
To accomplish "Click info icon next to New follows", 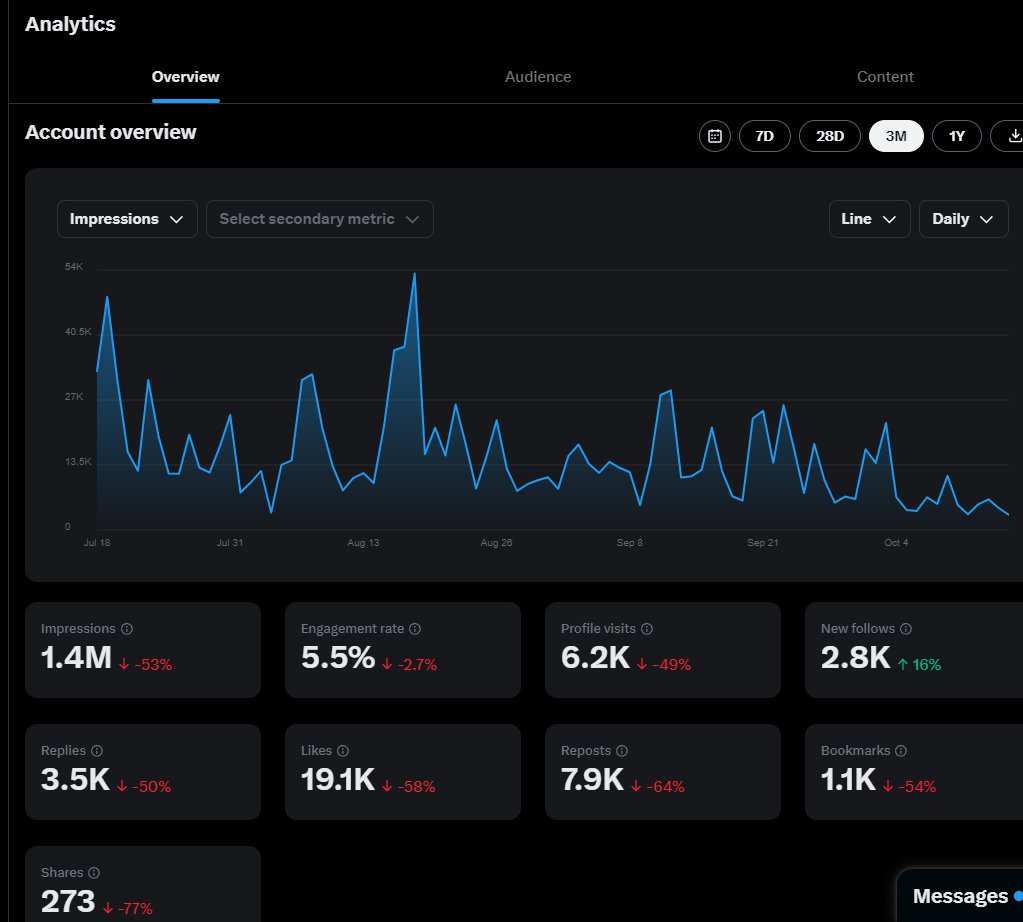I will (x=906, y=628).
